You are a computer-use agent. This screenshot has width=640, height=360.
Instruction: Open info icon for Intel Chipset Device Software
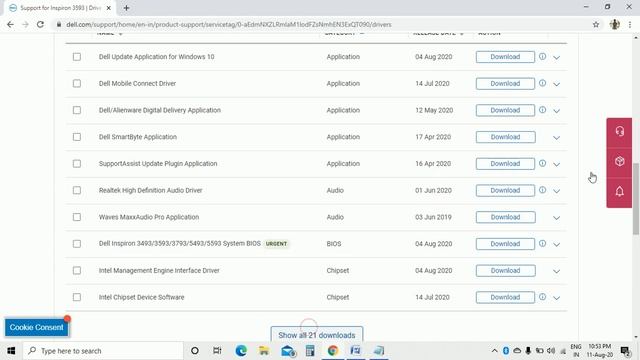pos(542,297)
